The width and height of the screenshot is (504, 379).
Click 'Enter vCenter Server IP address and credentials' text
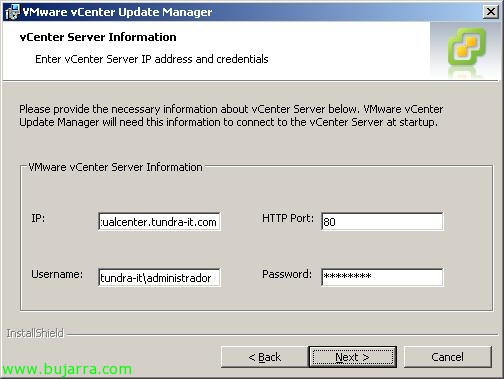152,59
